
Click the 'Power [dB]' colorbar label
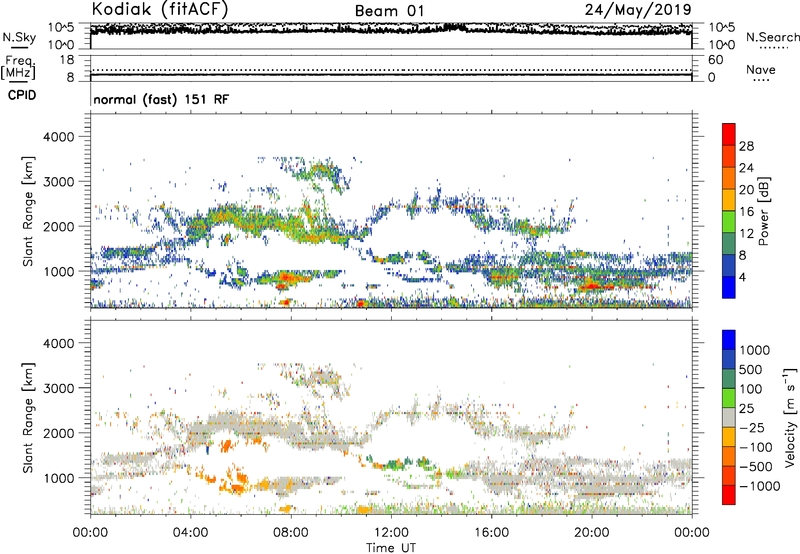click(764, 211)
